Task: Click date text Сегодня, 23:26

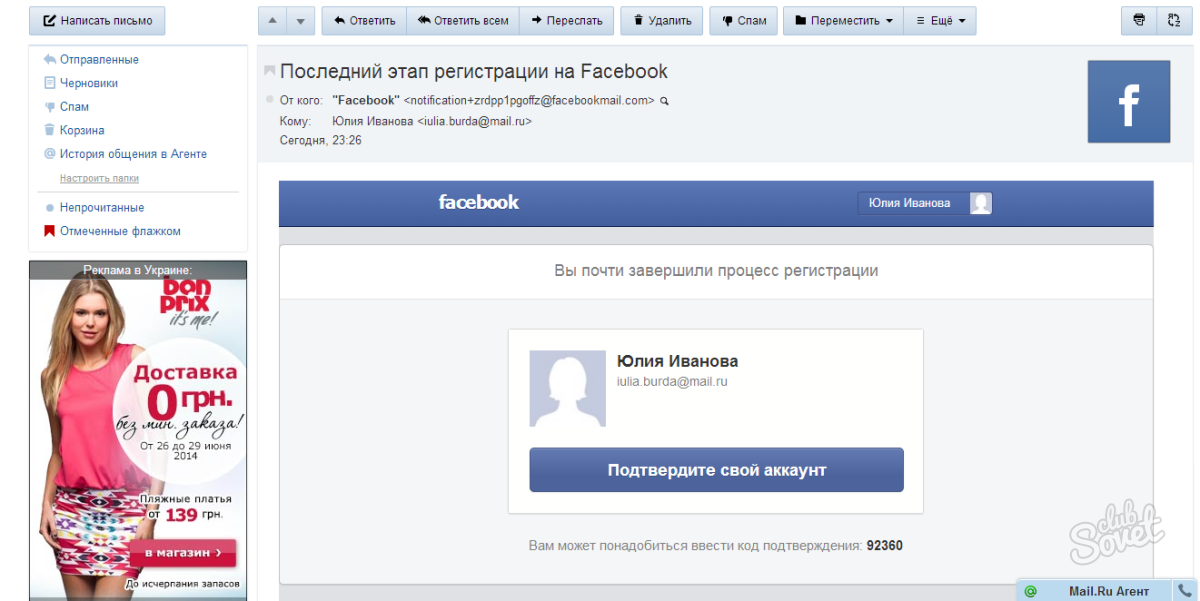Action: pos(320,141)
